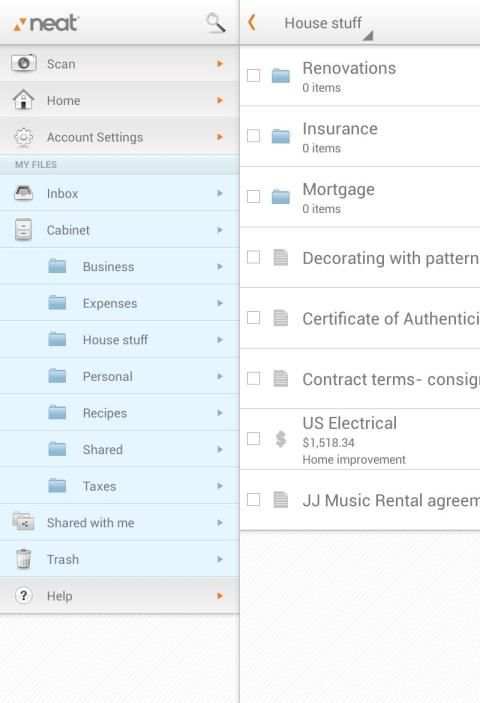Tick the US Electrical receipt checkbox
Screen dimensions: 480x703
pos(253,438)
